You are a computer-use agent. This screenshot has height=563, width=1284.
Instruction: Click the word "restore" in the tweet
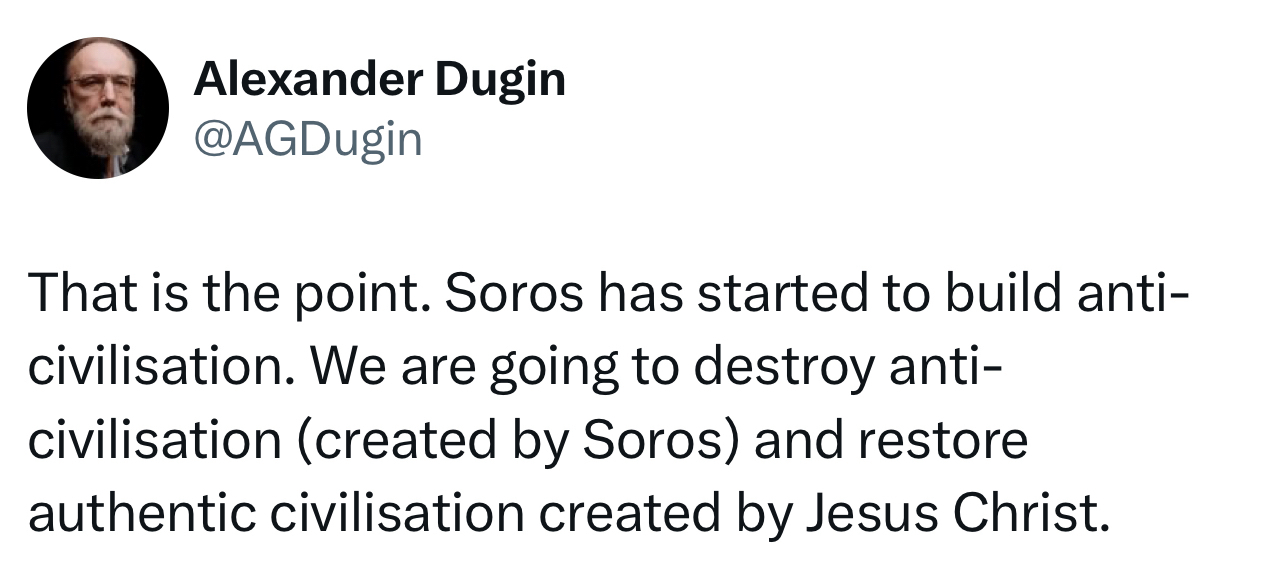click(x=941, y=442)
